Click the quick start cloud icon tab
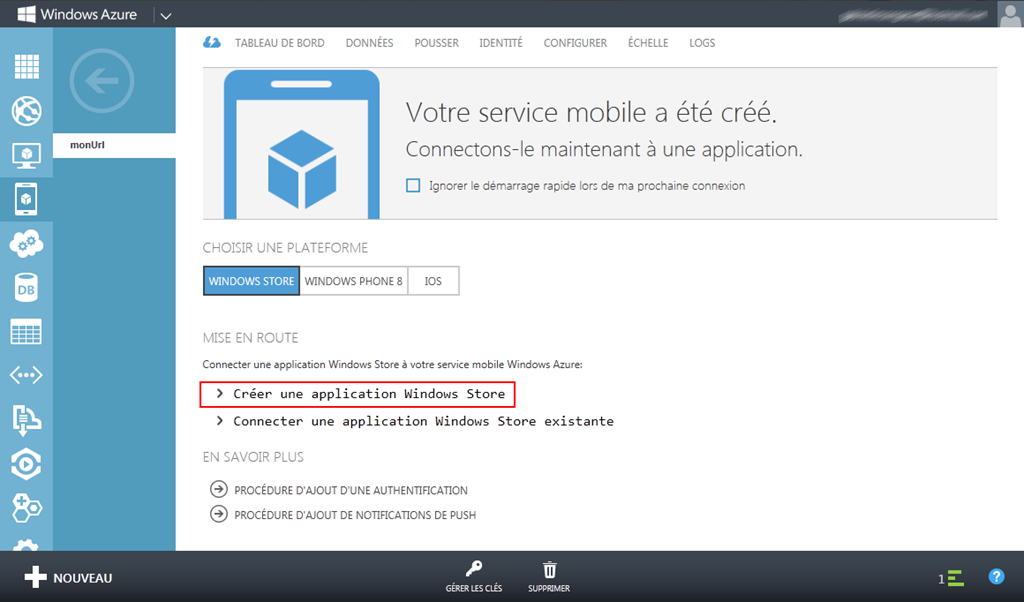The image size is (1024, 602). tap(212, 42)
